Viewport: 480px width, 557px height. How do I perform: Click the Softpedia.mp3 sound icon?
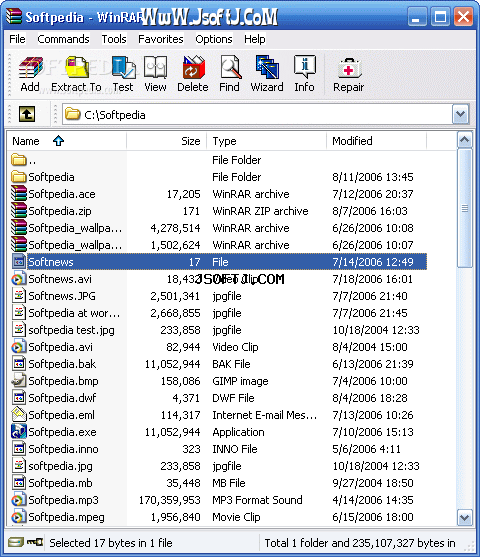click(x=19, y=500)
